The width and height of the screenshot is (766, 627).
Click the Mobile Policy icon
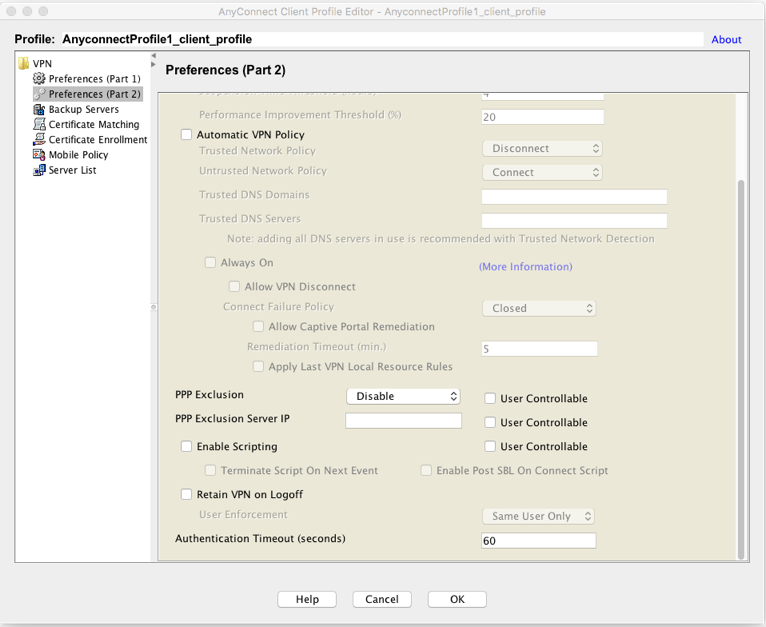[39, 155]
